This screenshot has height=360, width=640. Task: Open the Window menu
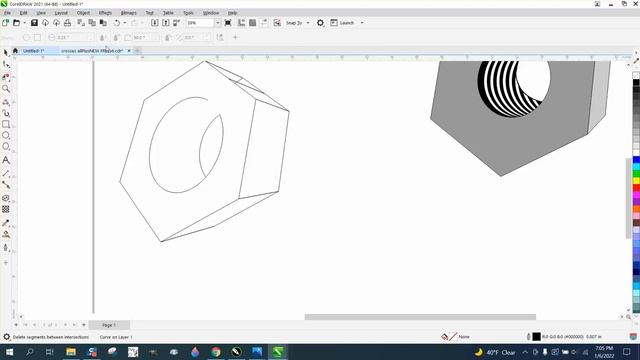[x=211, y=13]
